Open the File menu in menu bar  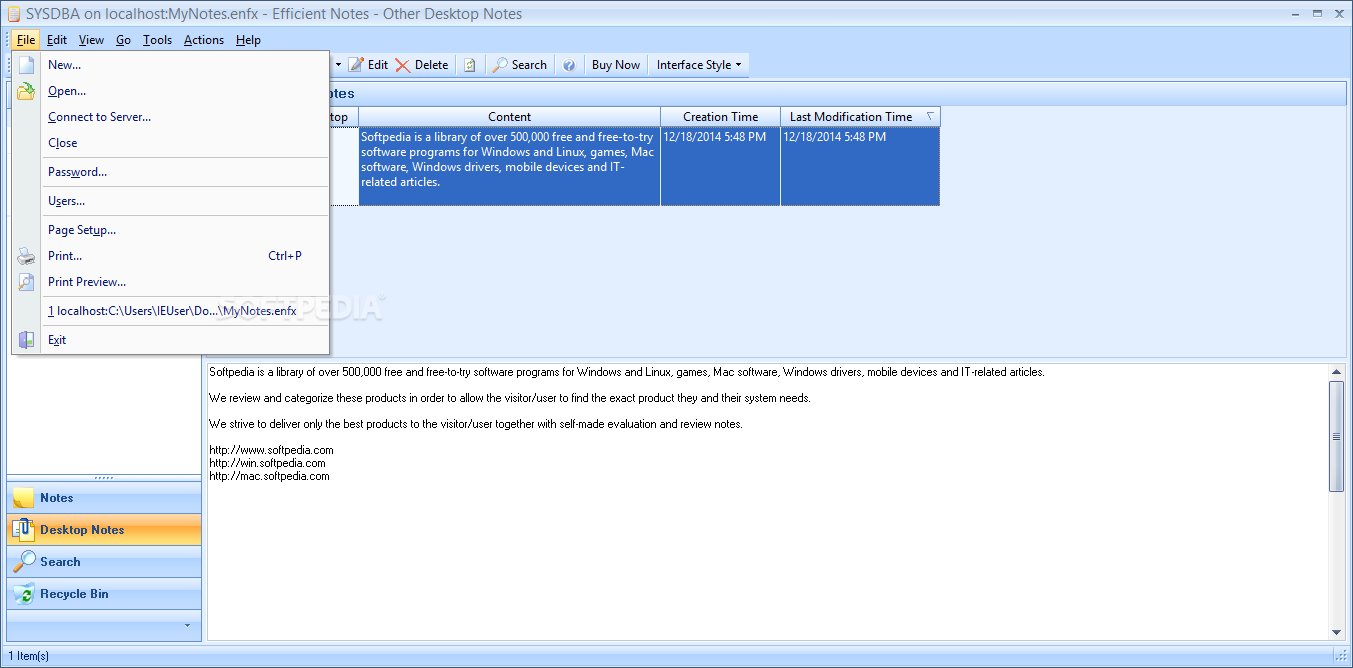coord(26,40)
